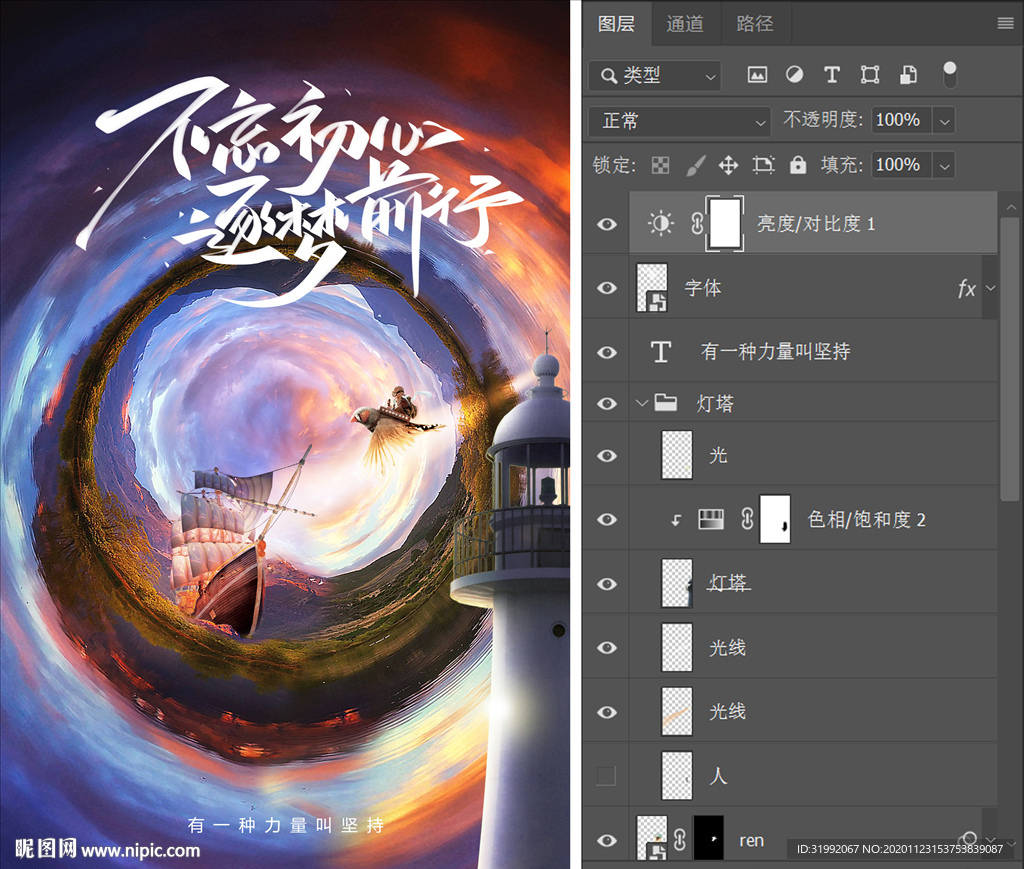
Task: Toggle the layer filtering switch
Action: [x=950, y=74]
